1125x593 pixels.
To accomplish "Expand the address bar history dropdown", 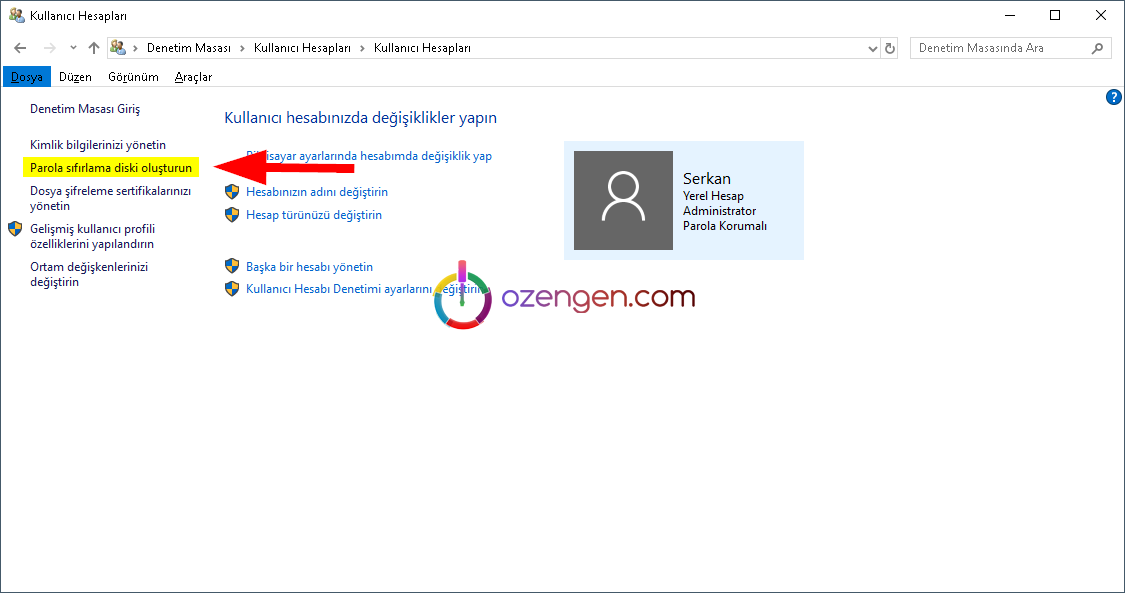I will [x=872, y=48].
